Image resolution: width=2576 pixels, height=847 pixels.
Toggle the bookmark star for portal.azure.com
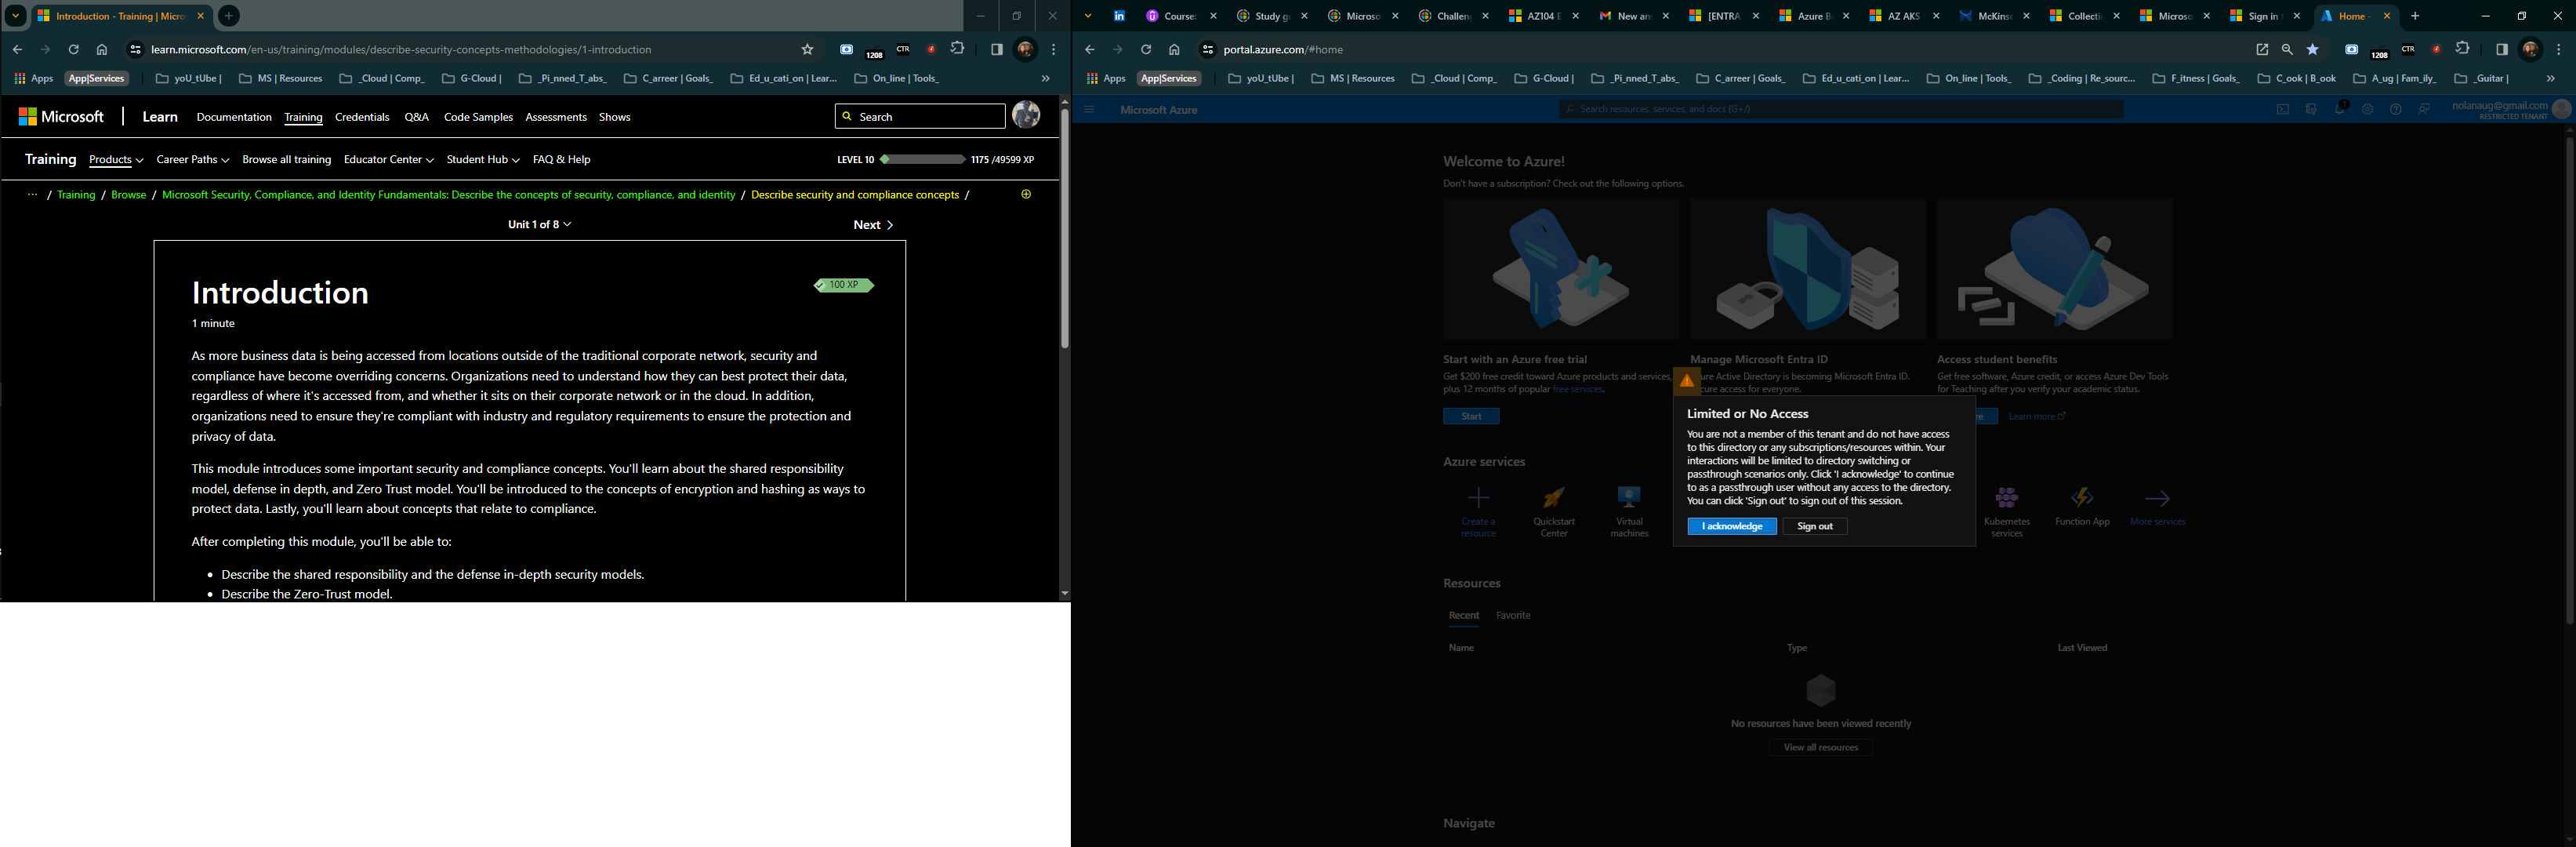tap(2312, 49)
